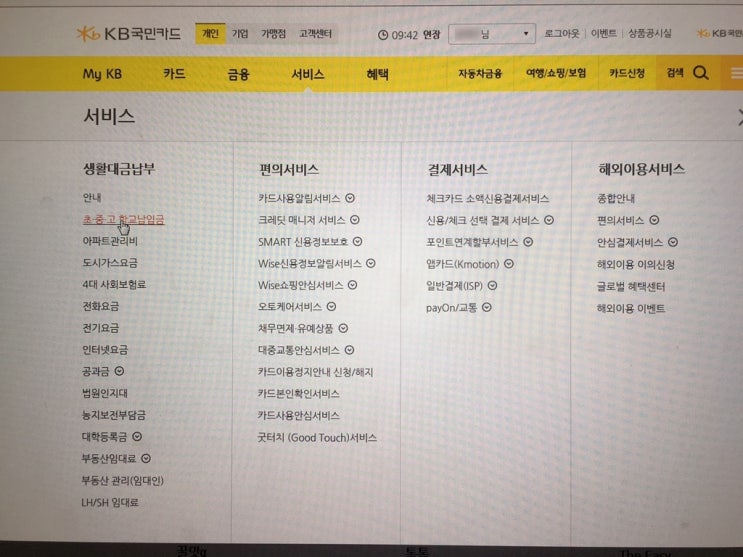Open 글로벌 혜택센터 link

(631, 286)
